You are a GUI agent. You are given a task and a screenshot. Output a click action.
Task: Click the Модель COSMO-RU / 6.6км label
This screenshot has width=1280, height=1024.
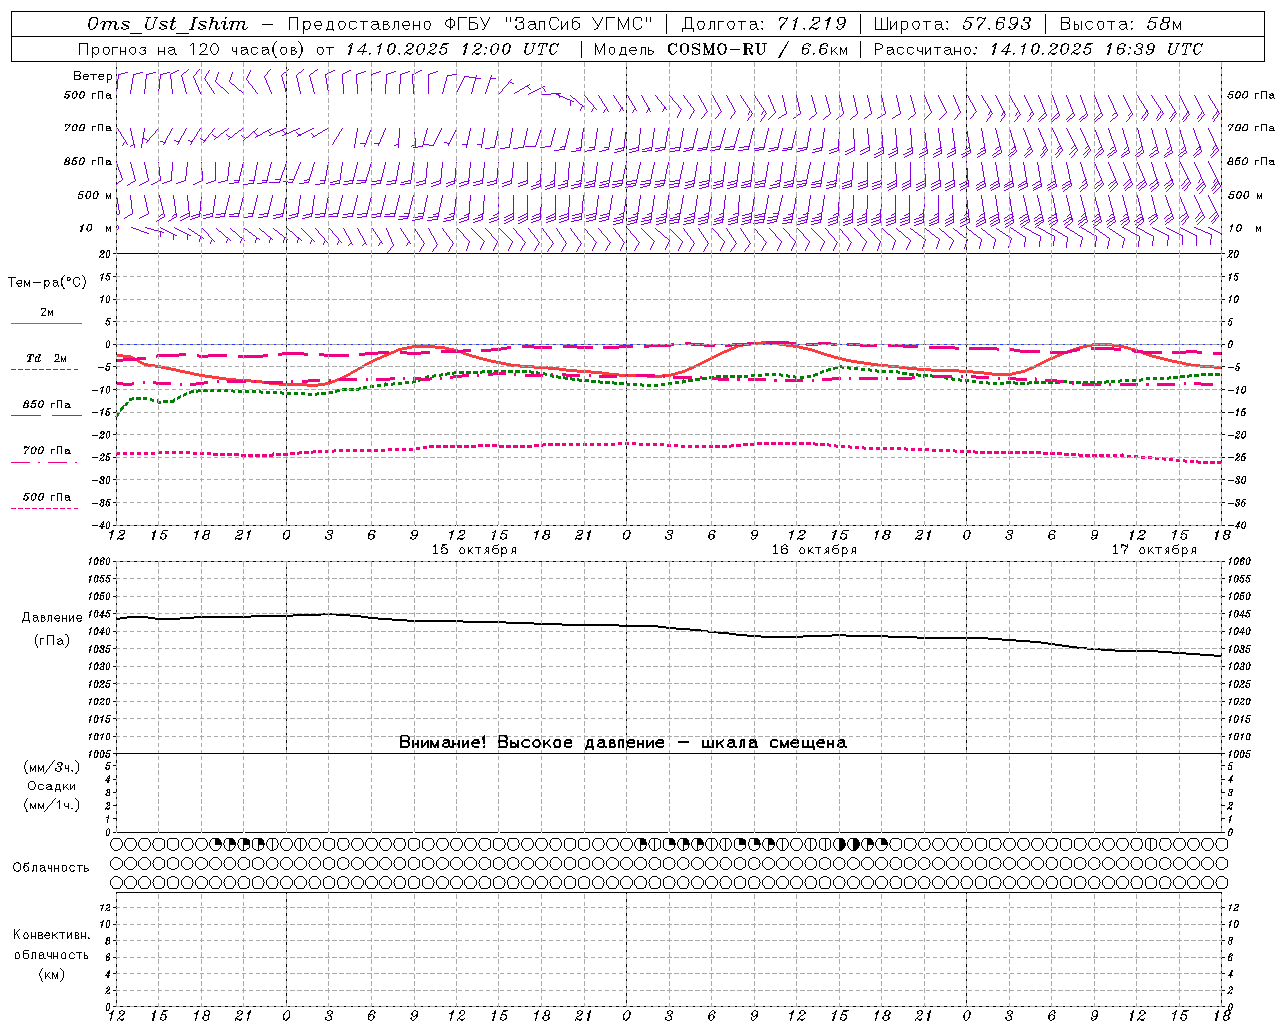click(x=720, y=49)
